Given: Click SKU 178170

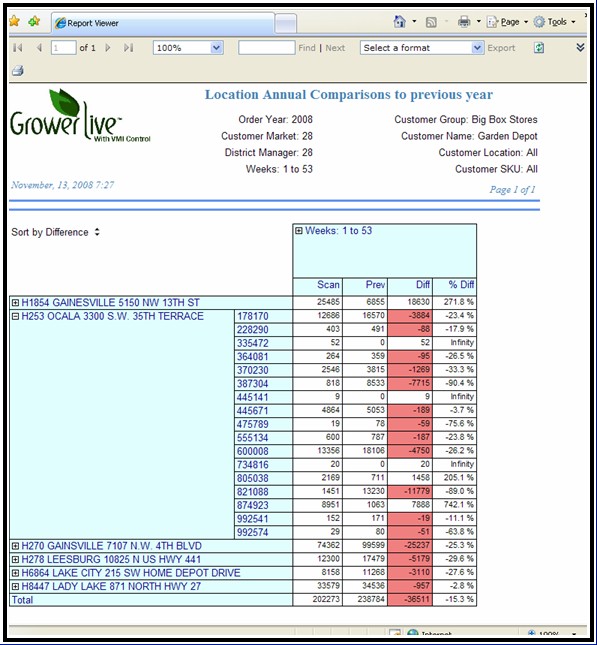Looking at the screenshot, I should (x=253, y=316).
